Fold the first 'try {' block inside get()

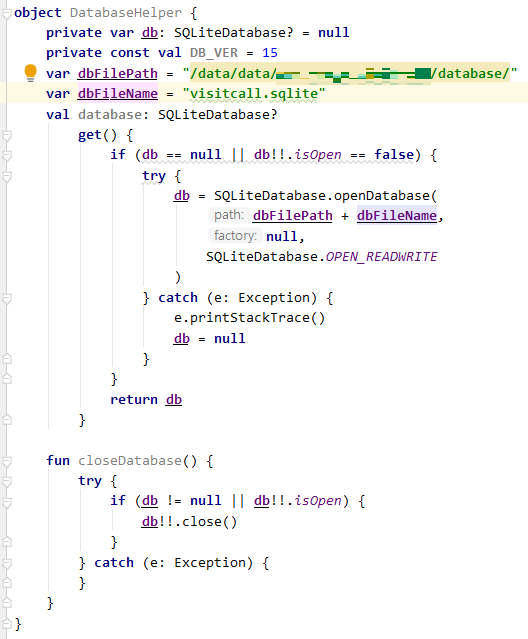(7, 176)
